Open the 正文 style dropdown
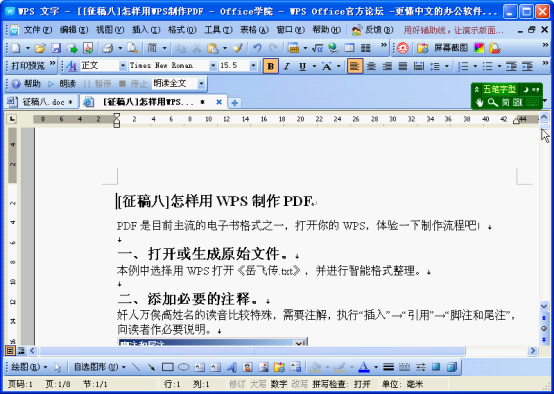The height and width of the screenshot is (394, 554). (123, 66)
